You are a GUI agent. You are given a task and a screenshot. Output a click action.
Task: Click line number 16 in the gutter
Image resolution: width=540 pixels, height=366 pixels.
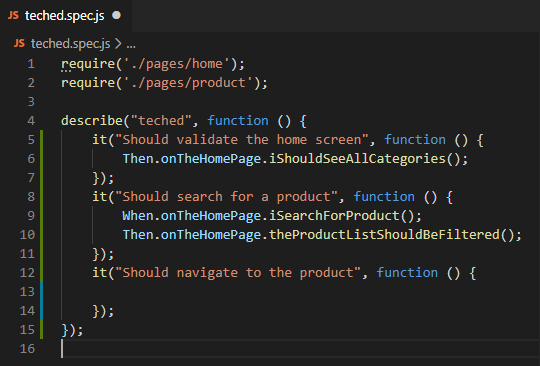click(27, 349)
